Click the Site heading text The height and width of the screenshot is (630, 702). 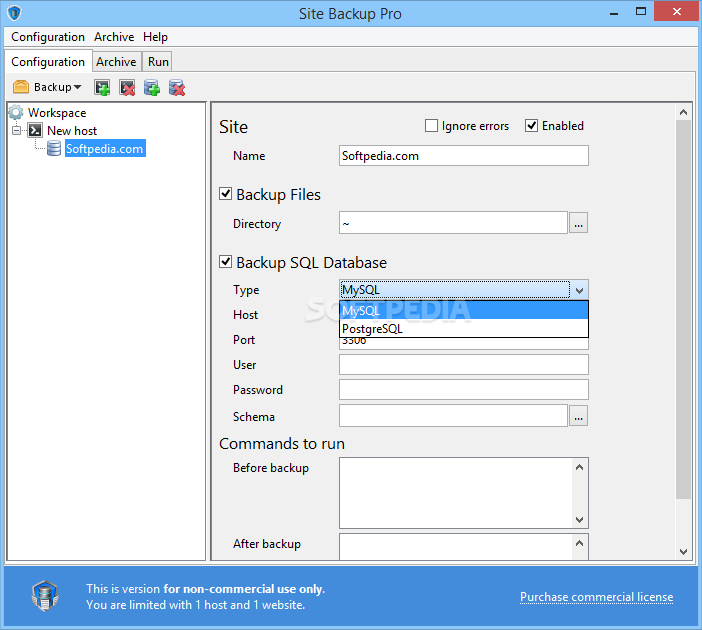(233, 127)
